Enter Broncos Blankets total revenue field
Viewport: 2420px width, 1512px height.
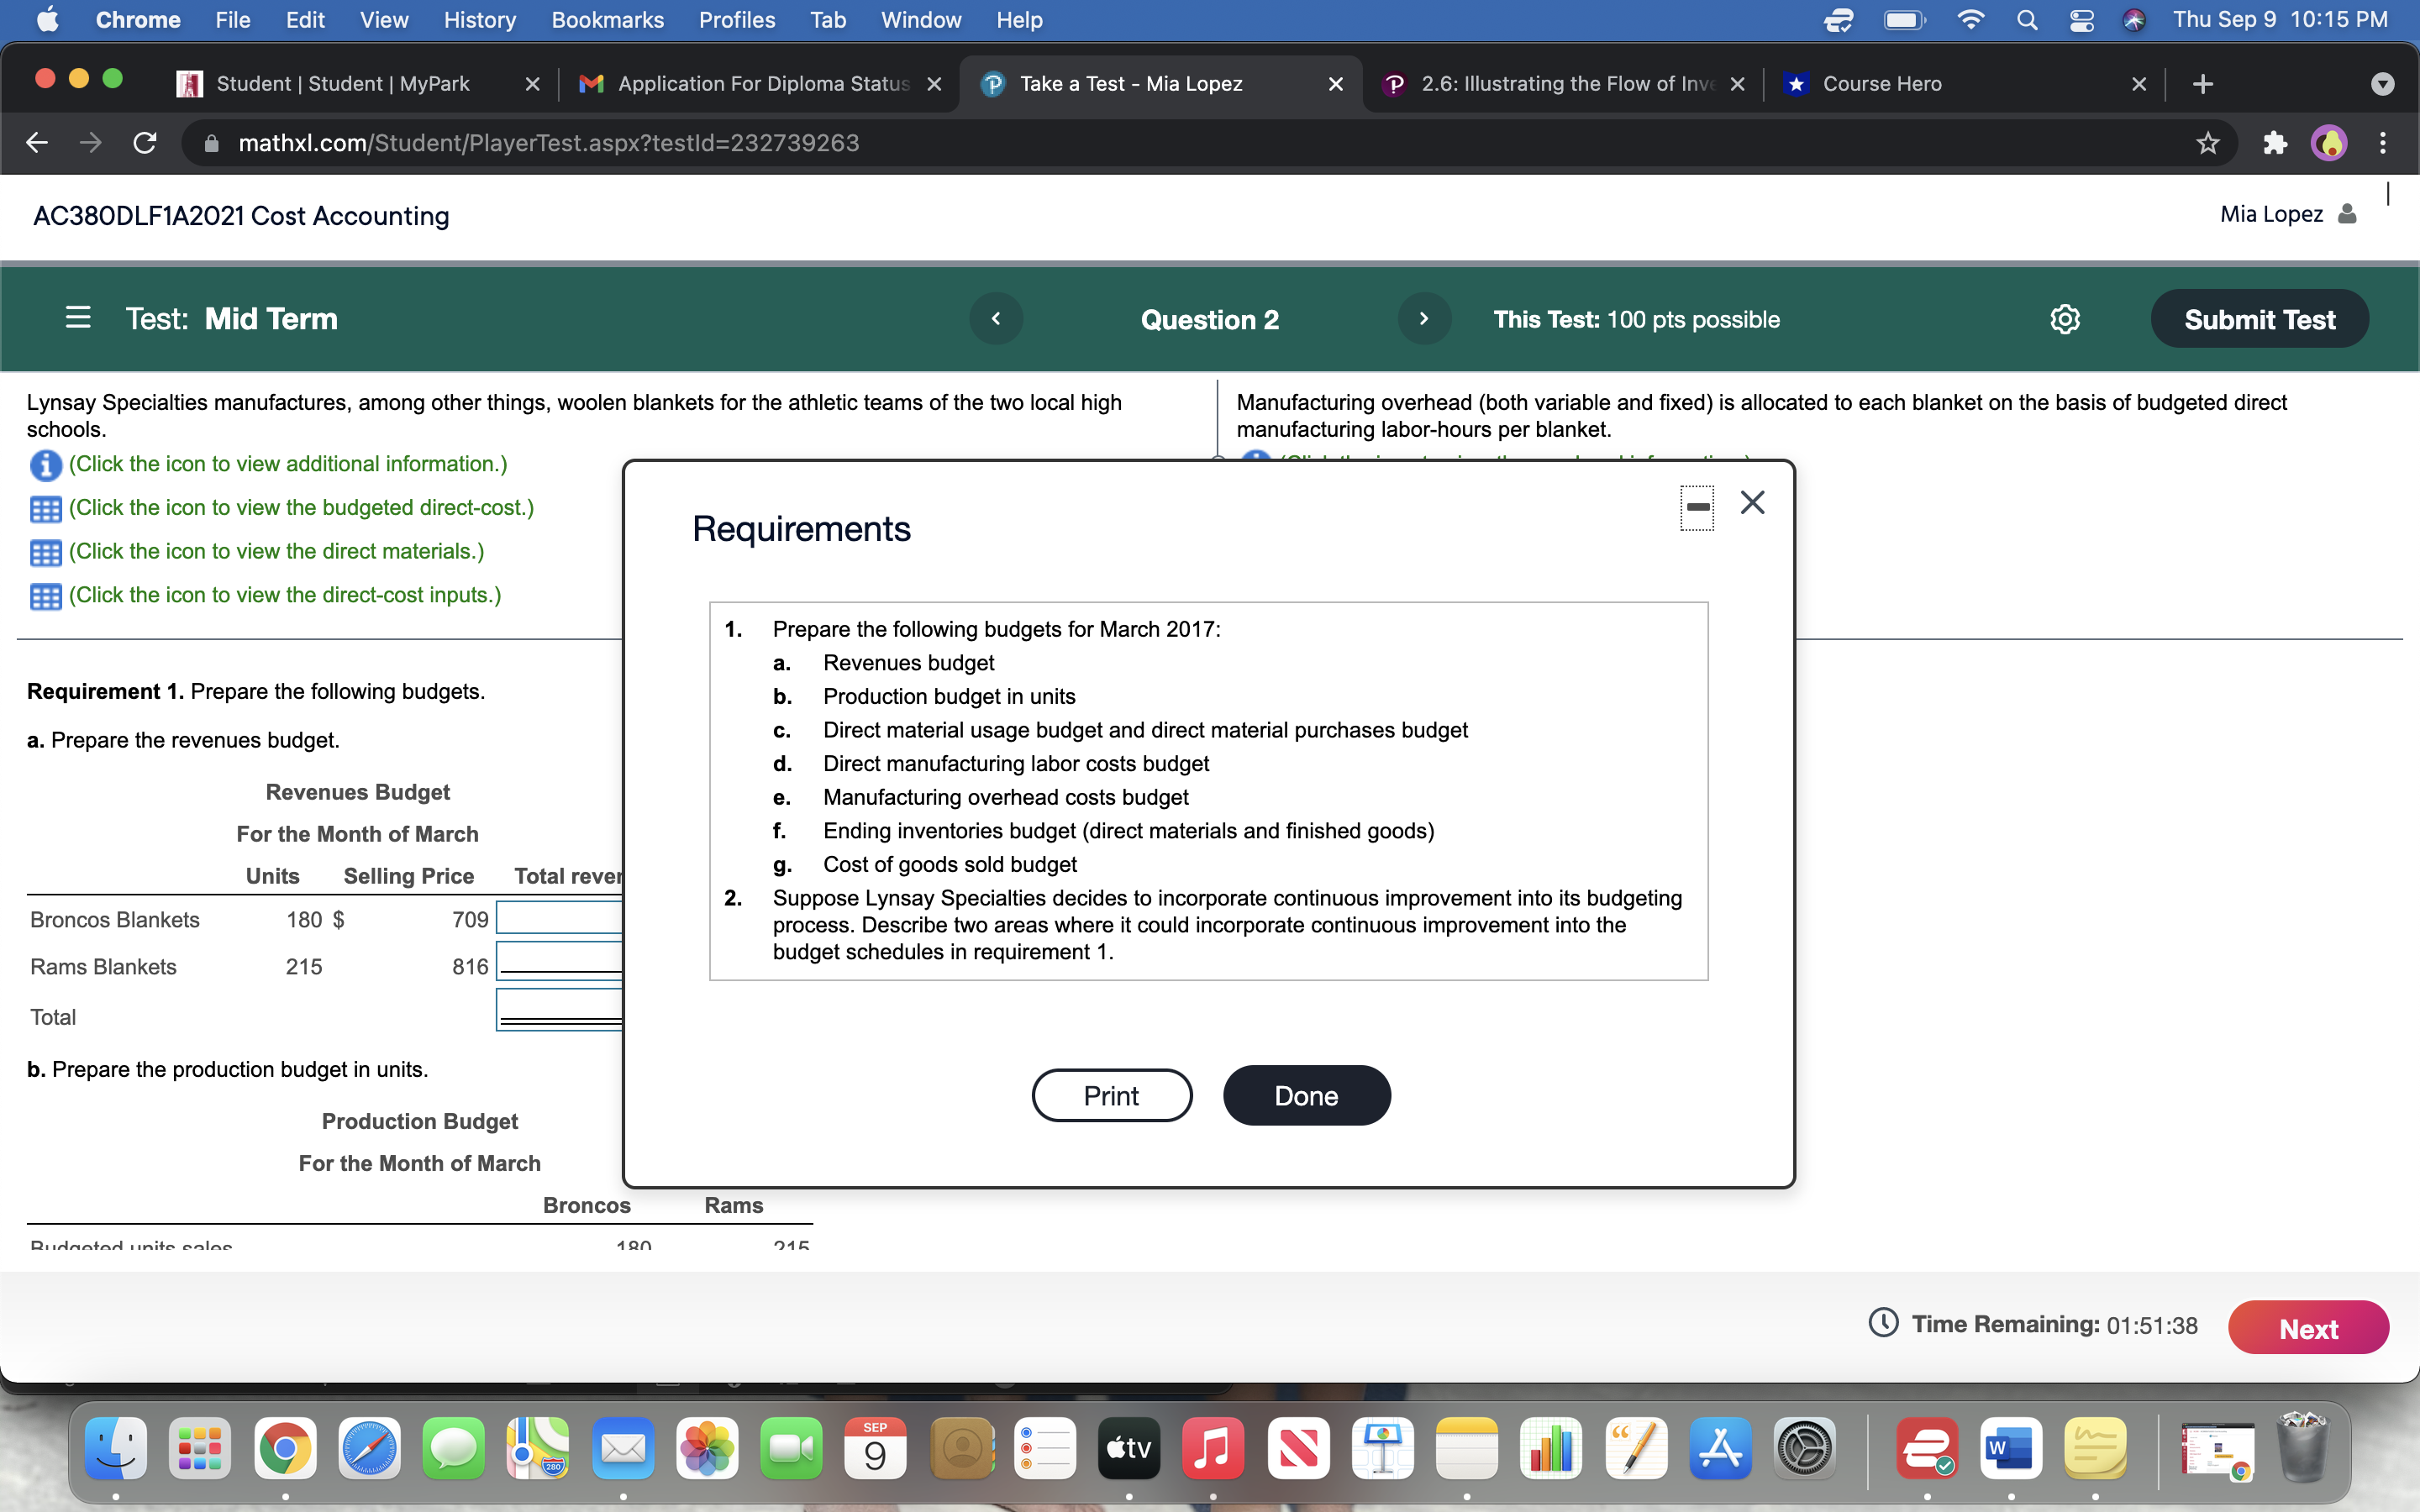[x=560, y=918]
